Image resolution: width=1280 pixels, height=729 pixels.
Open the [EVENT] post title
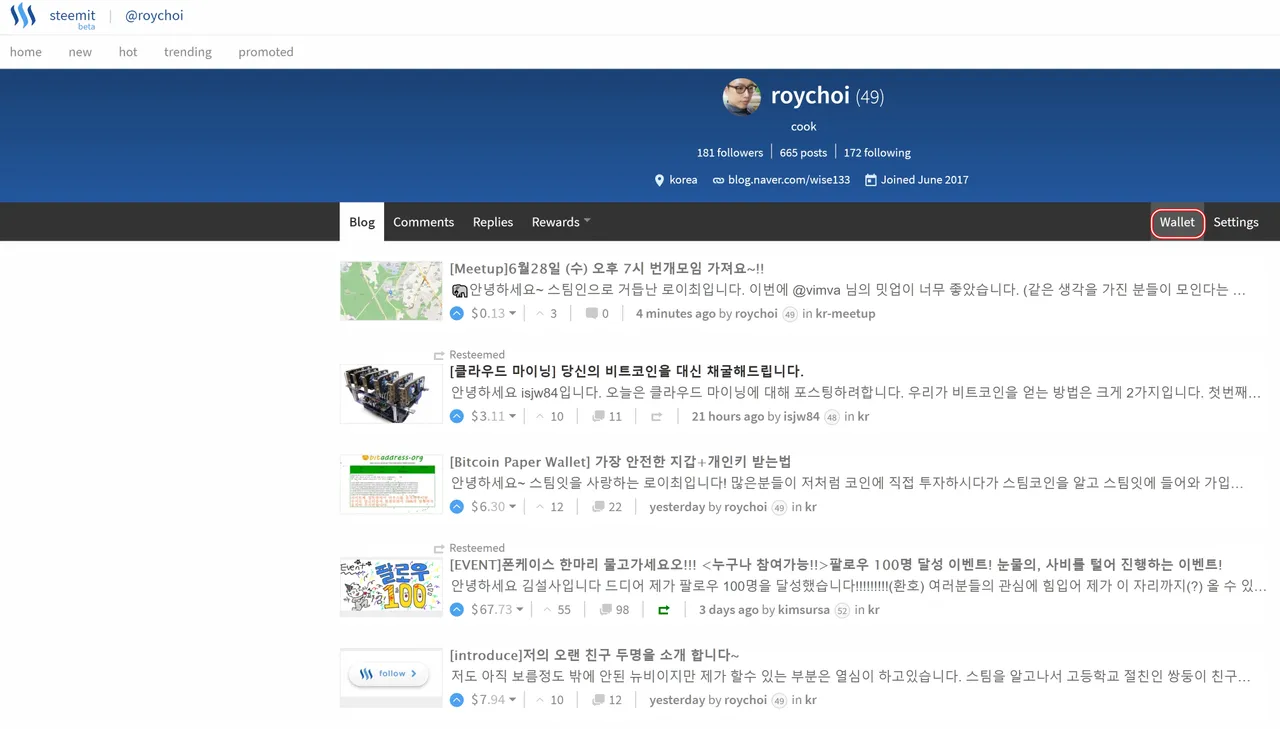[x=836, y=564]
